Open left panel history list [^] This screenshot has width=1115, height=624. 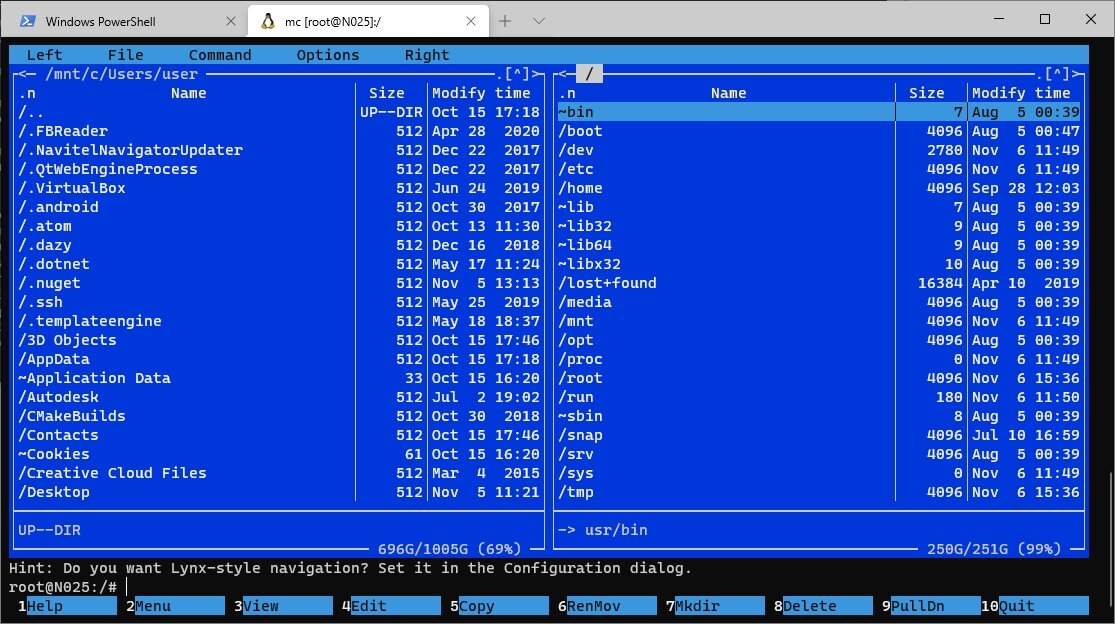517,74
